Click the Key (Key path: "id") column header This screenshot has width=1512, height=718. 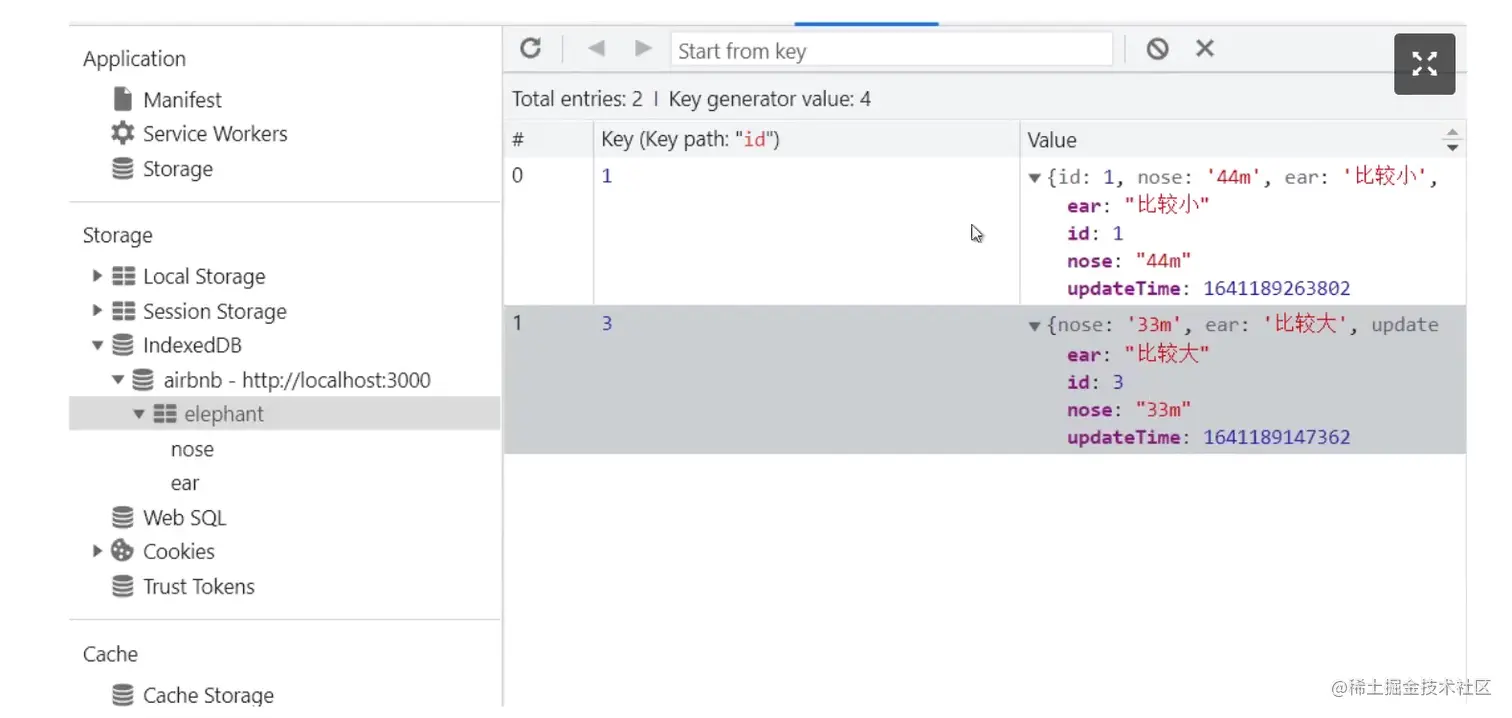coord(806,139)
